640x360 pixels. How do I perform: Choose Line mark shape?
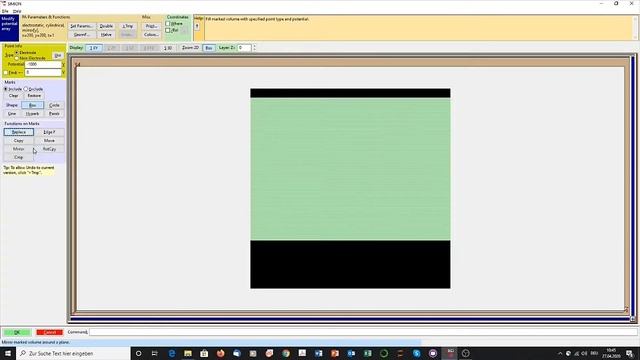click(x=12, y=114)
